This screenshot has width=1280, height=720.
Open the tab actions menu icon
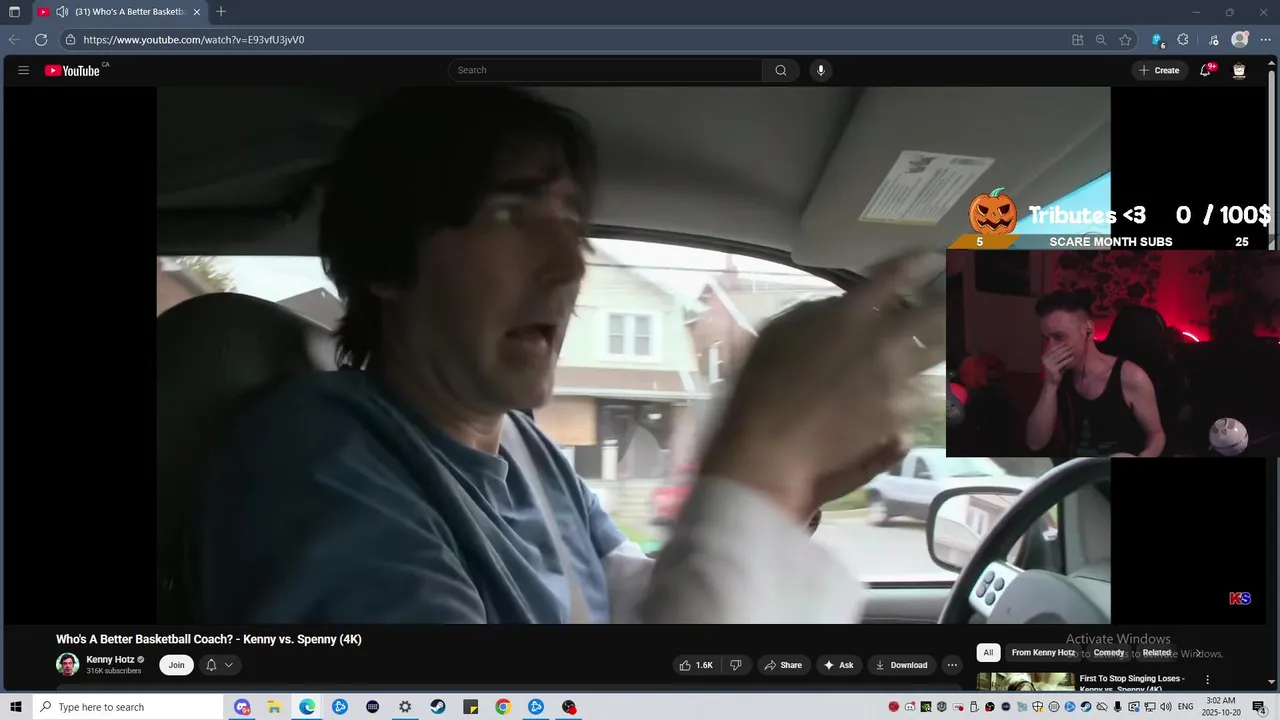tap(14, 12)
